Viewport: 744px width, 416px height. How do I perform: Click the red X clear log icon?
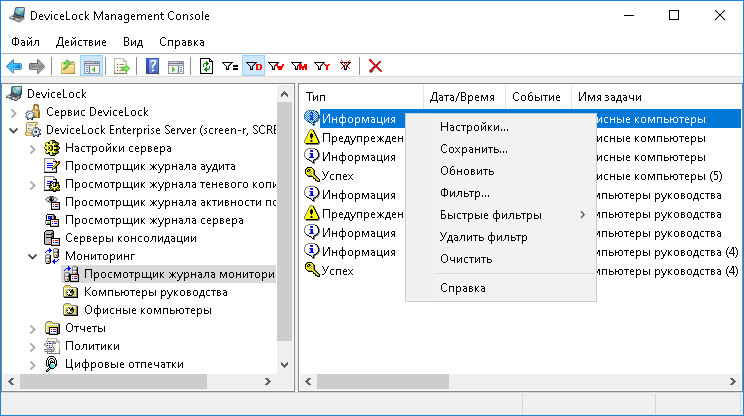376,67
